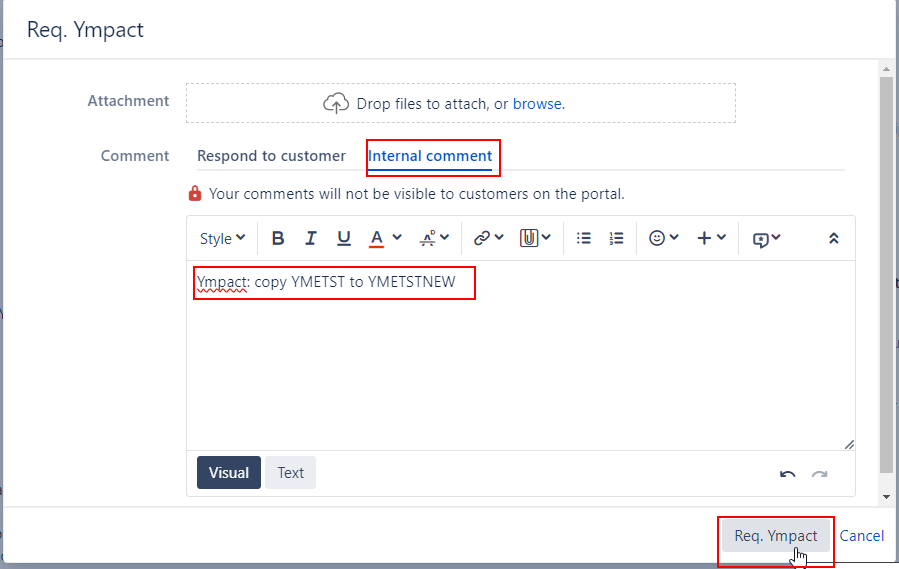Collapse the editor toolbar with double chevron
Screen dimensions: 899x569
tap(834, 238)
